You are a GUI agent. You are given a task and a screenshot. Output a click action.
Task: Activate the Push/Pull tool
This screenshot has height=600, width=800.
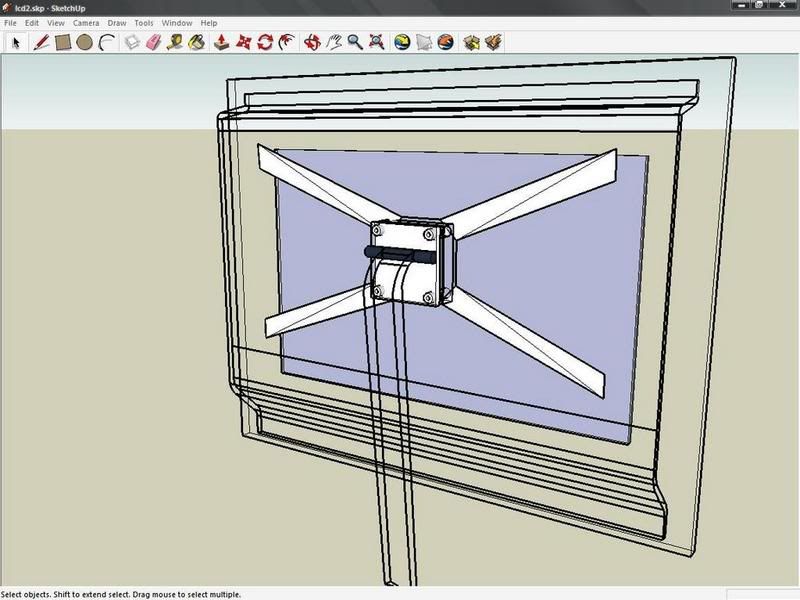coord(222,42)
